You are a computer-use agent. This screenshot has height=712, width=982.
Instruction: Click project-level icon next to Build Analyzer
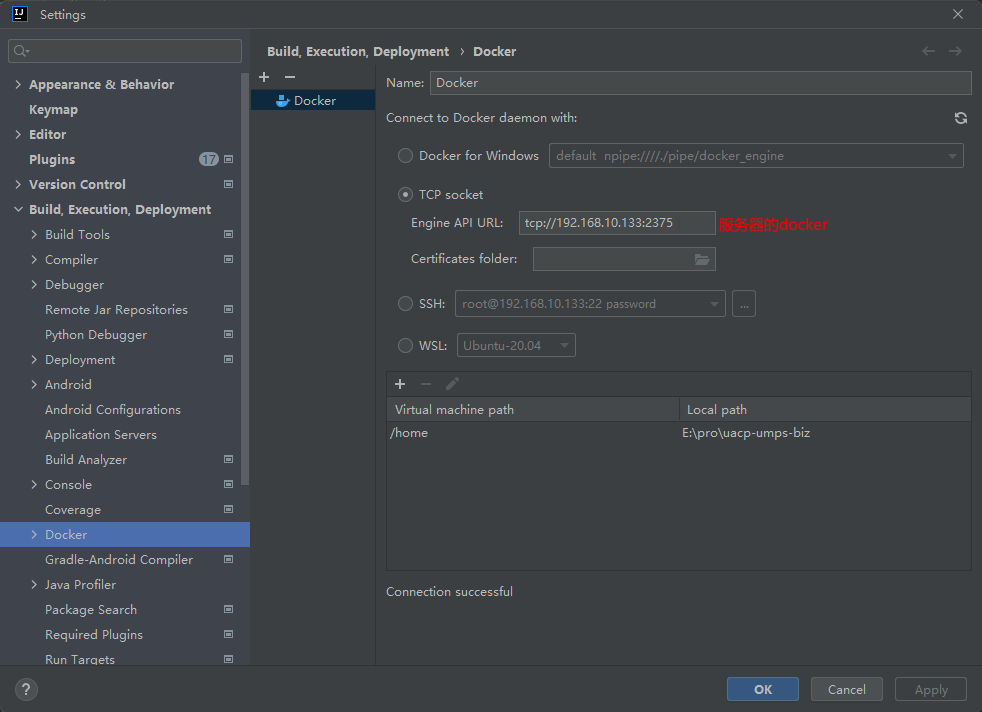click(229, 460)
